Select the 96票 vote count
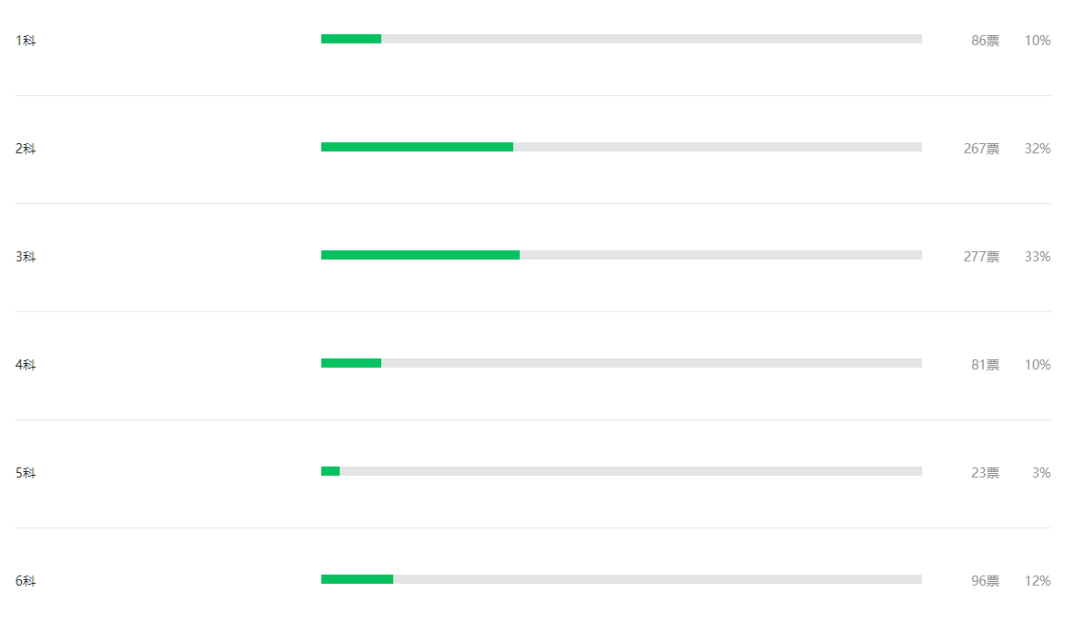This screenshot has width=1080, height=630. [x=985, y=581]
